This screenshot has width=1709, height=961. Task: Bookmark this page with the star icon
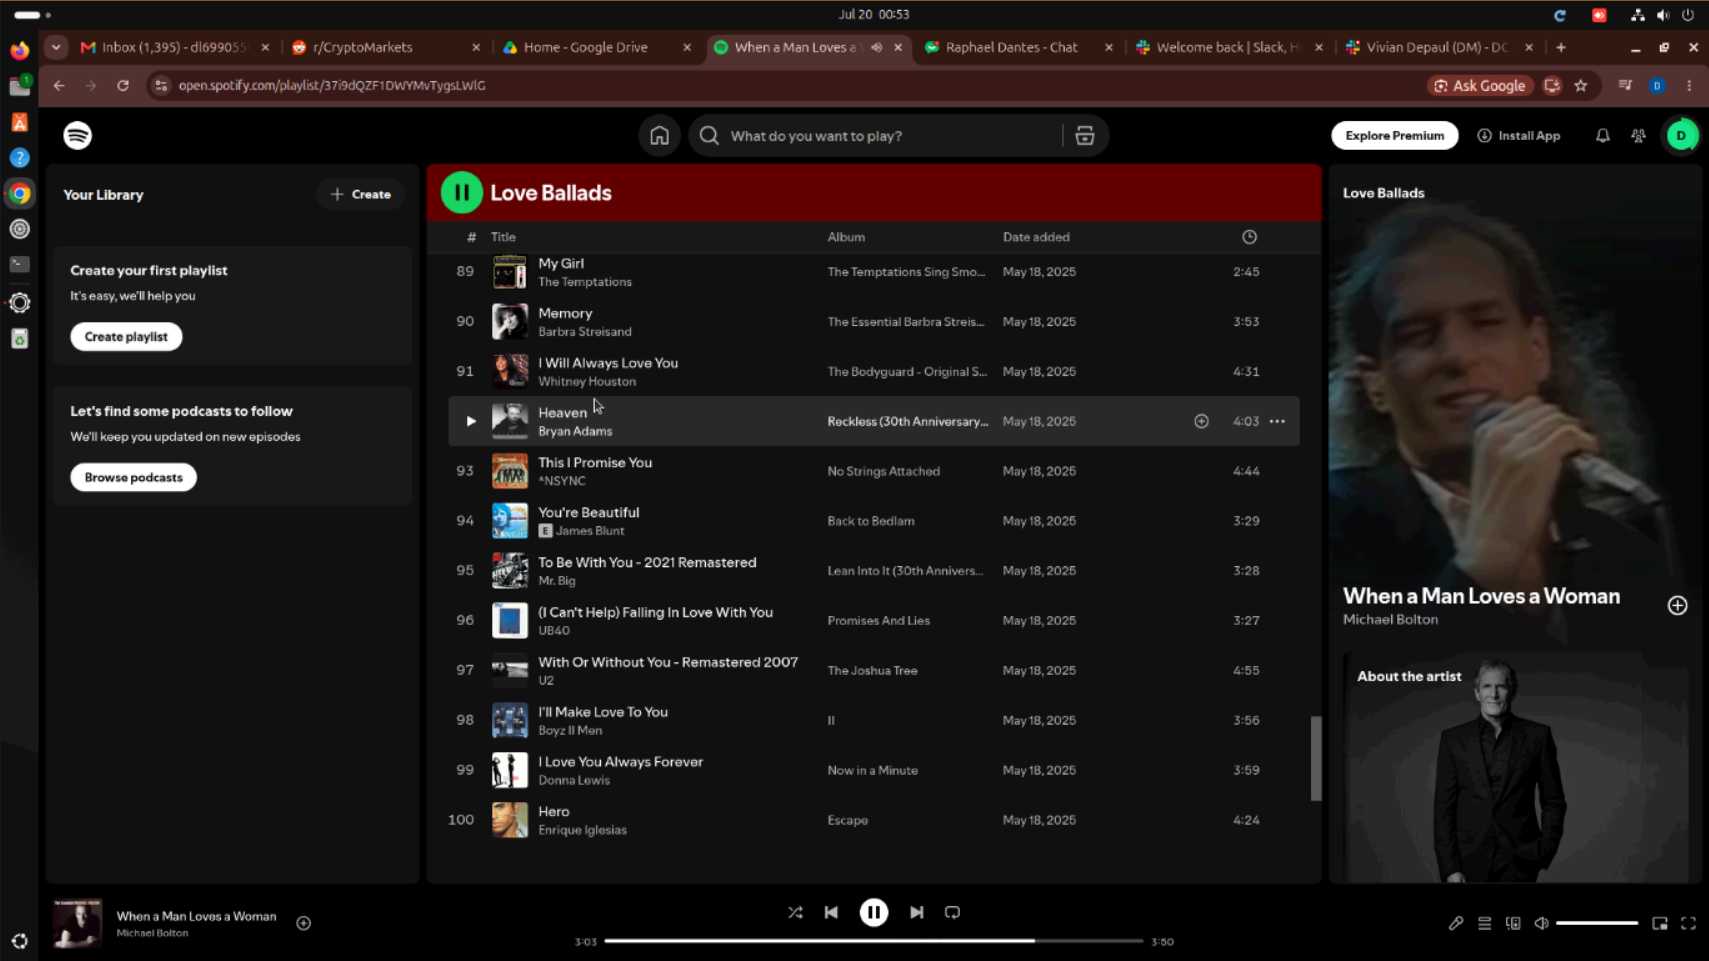tap(1581, 86)
